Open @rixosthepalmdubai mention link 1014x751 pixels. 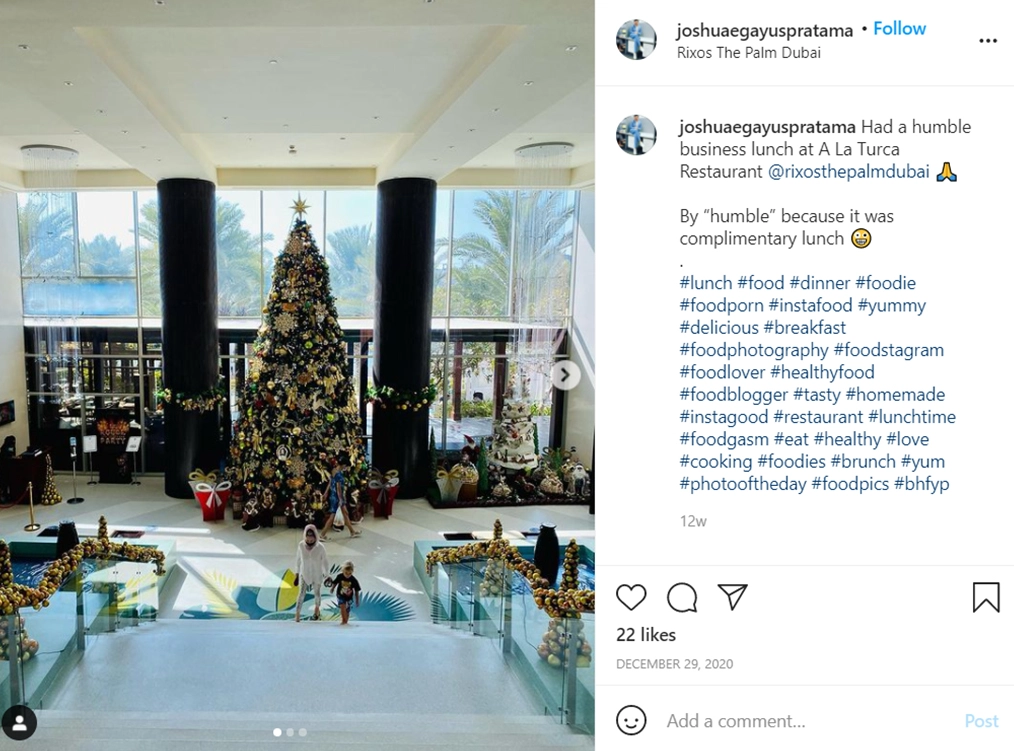pos(848,171)
